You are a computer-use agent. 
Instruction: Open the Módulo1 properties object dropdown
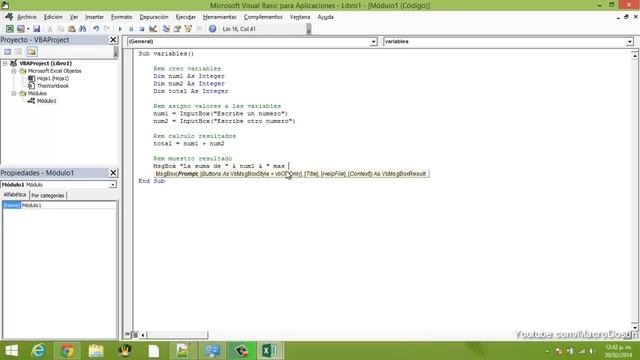point(112,185)
